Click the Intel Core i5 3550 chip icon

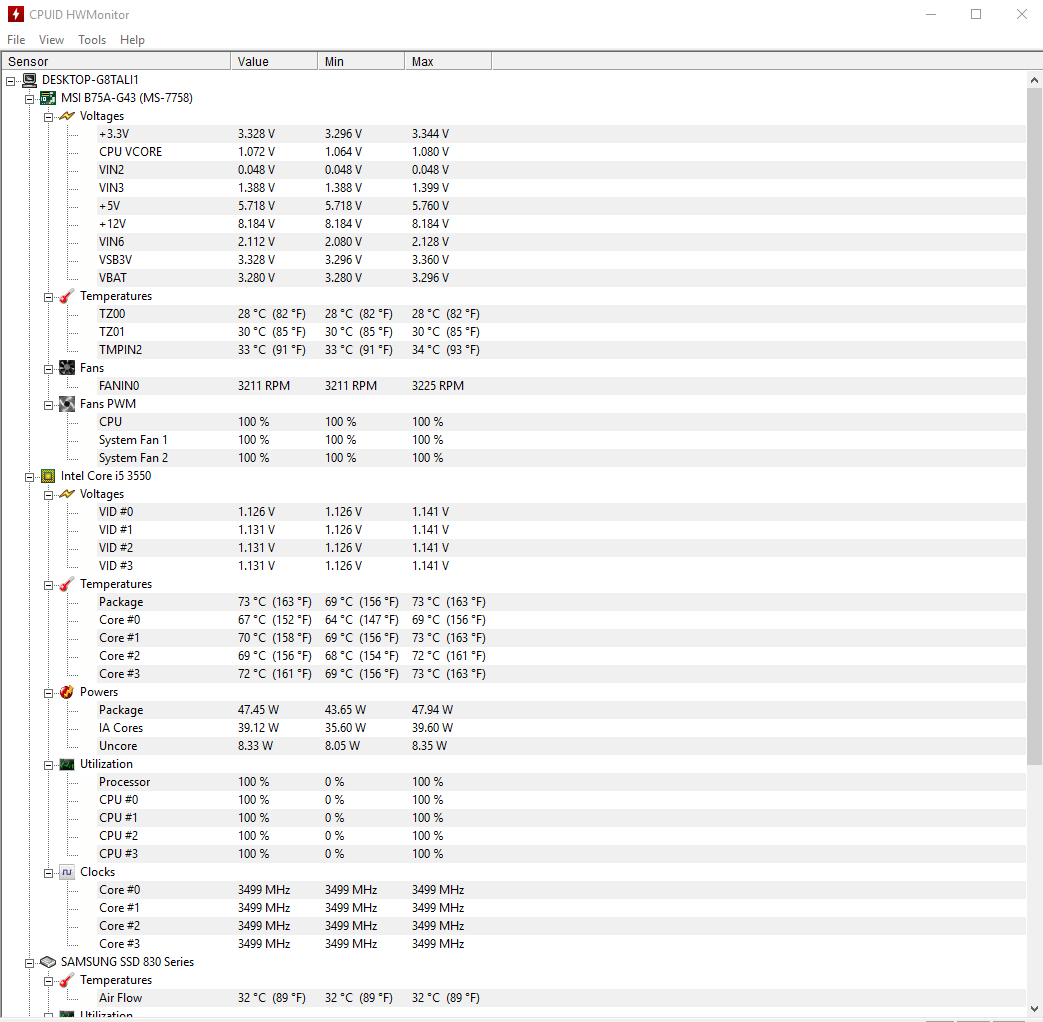tap(48, 476)
